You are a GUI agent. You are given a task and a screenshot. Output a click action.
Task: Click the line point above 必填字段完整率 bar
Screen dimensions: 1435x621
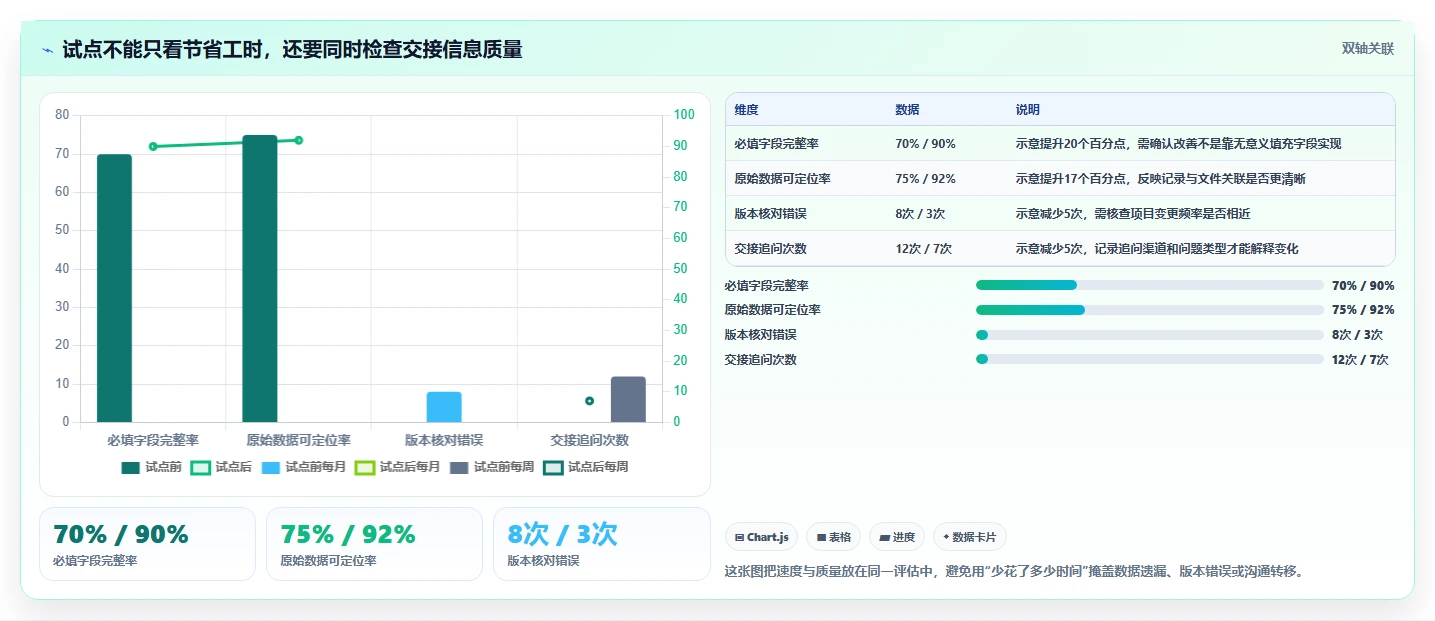coord(153,146)
